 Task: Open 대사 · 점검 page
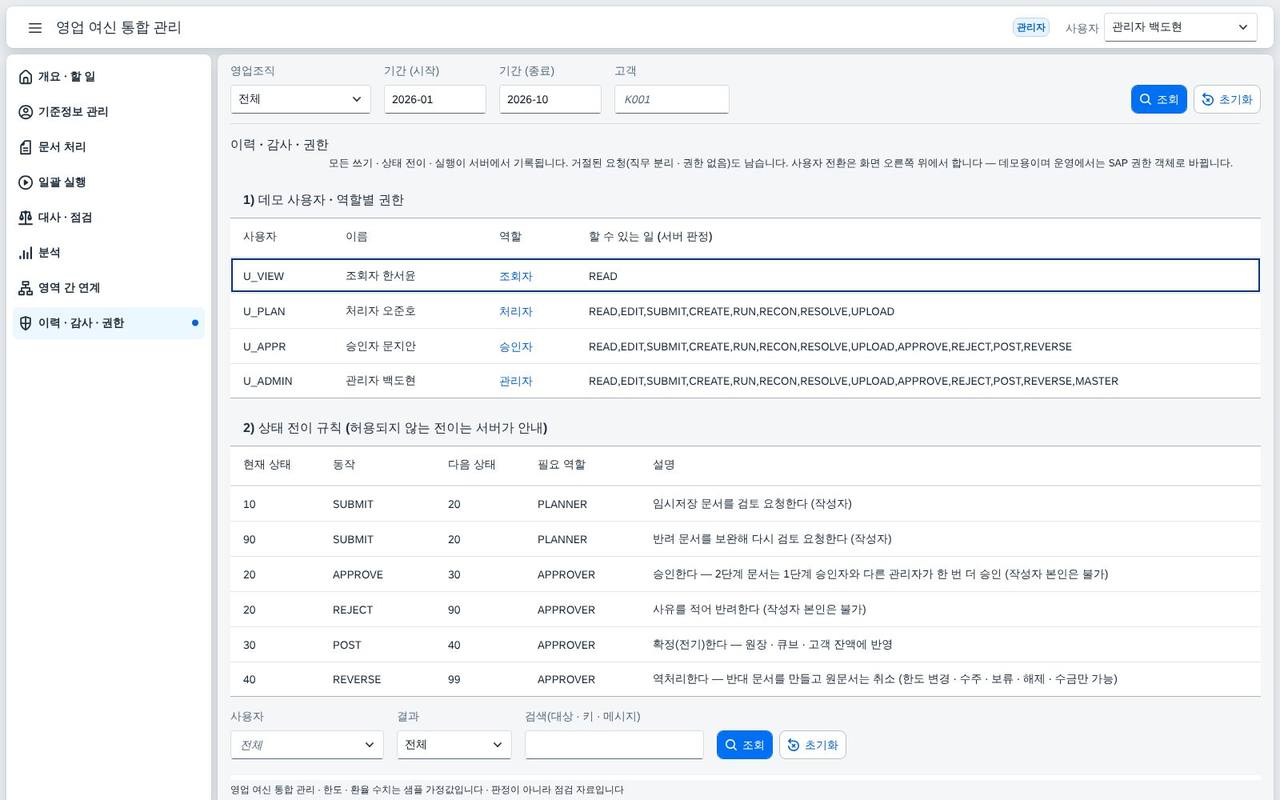click(x=109, y=217)
